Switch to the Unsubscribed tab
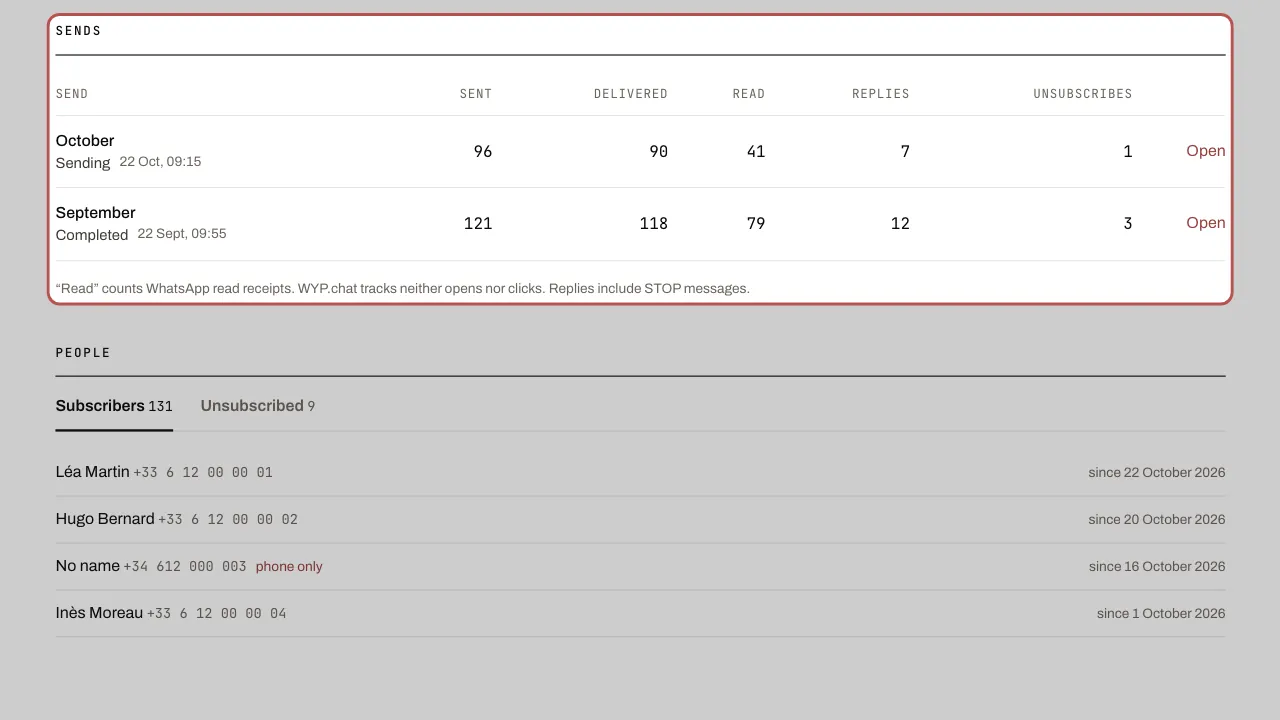The width and height of the screenshot is (1280, 720). click(257, 406)
